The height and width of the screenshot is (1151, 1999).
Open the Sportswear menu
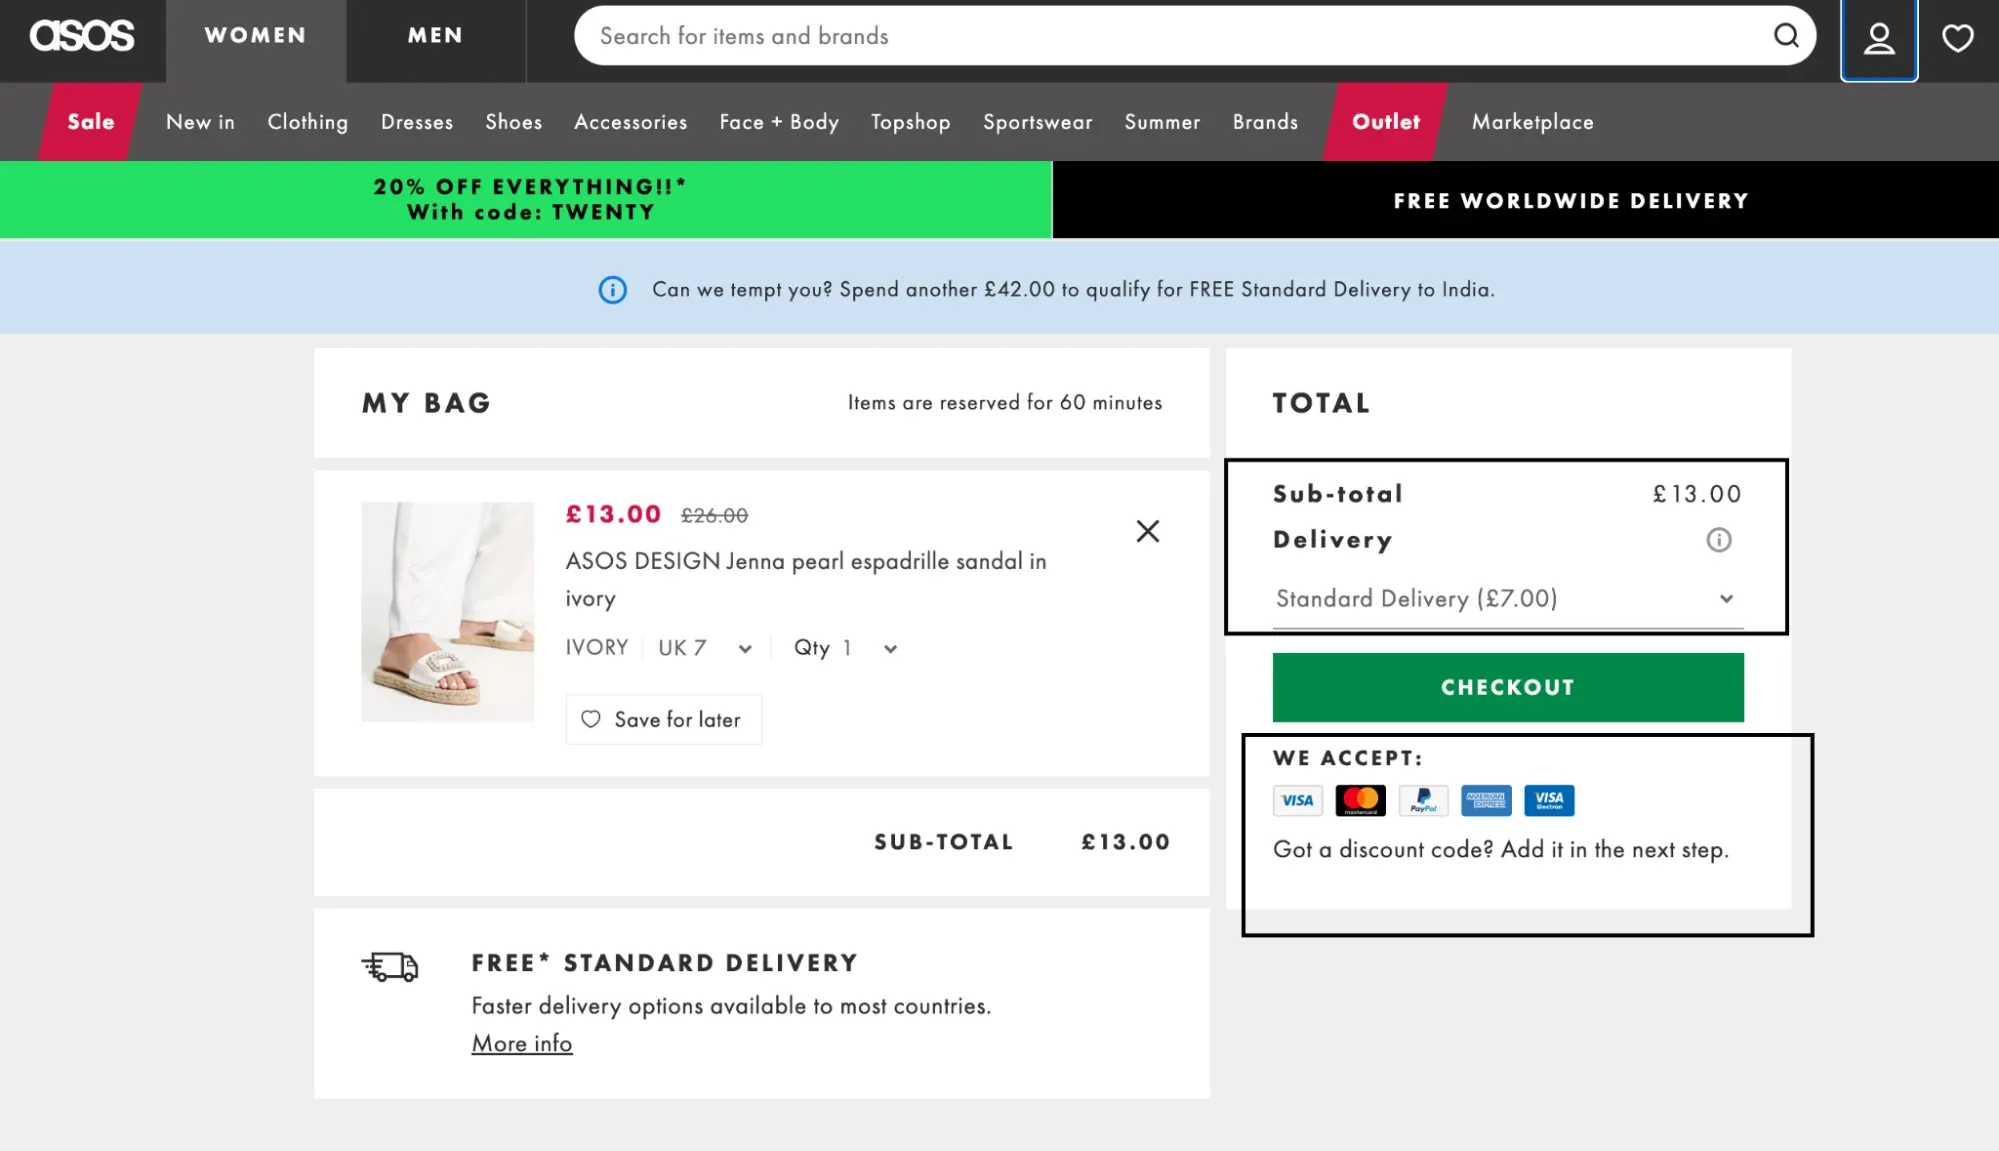[1038, 122]
